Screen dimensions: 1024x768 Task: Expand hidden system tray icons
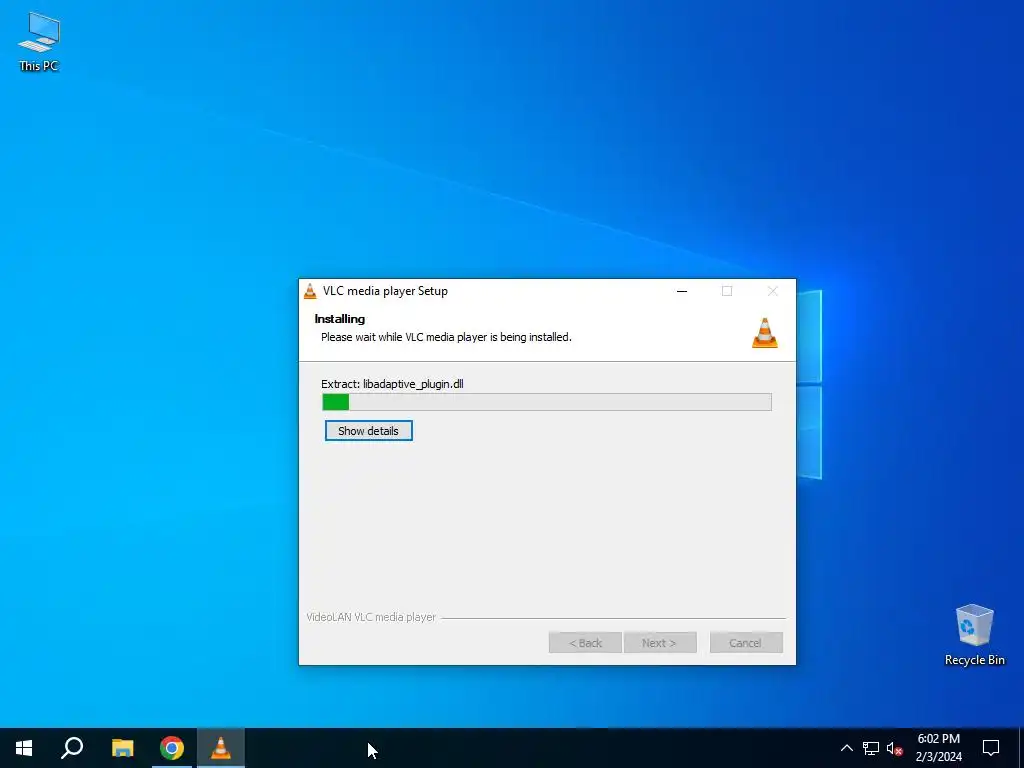[846, 748]
